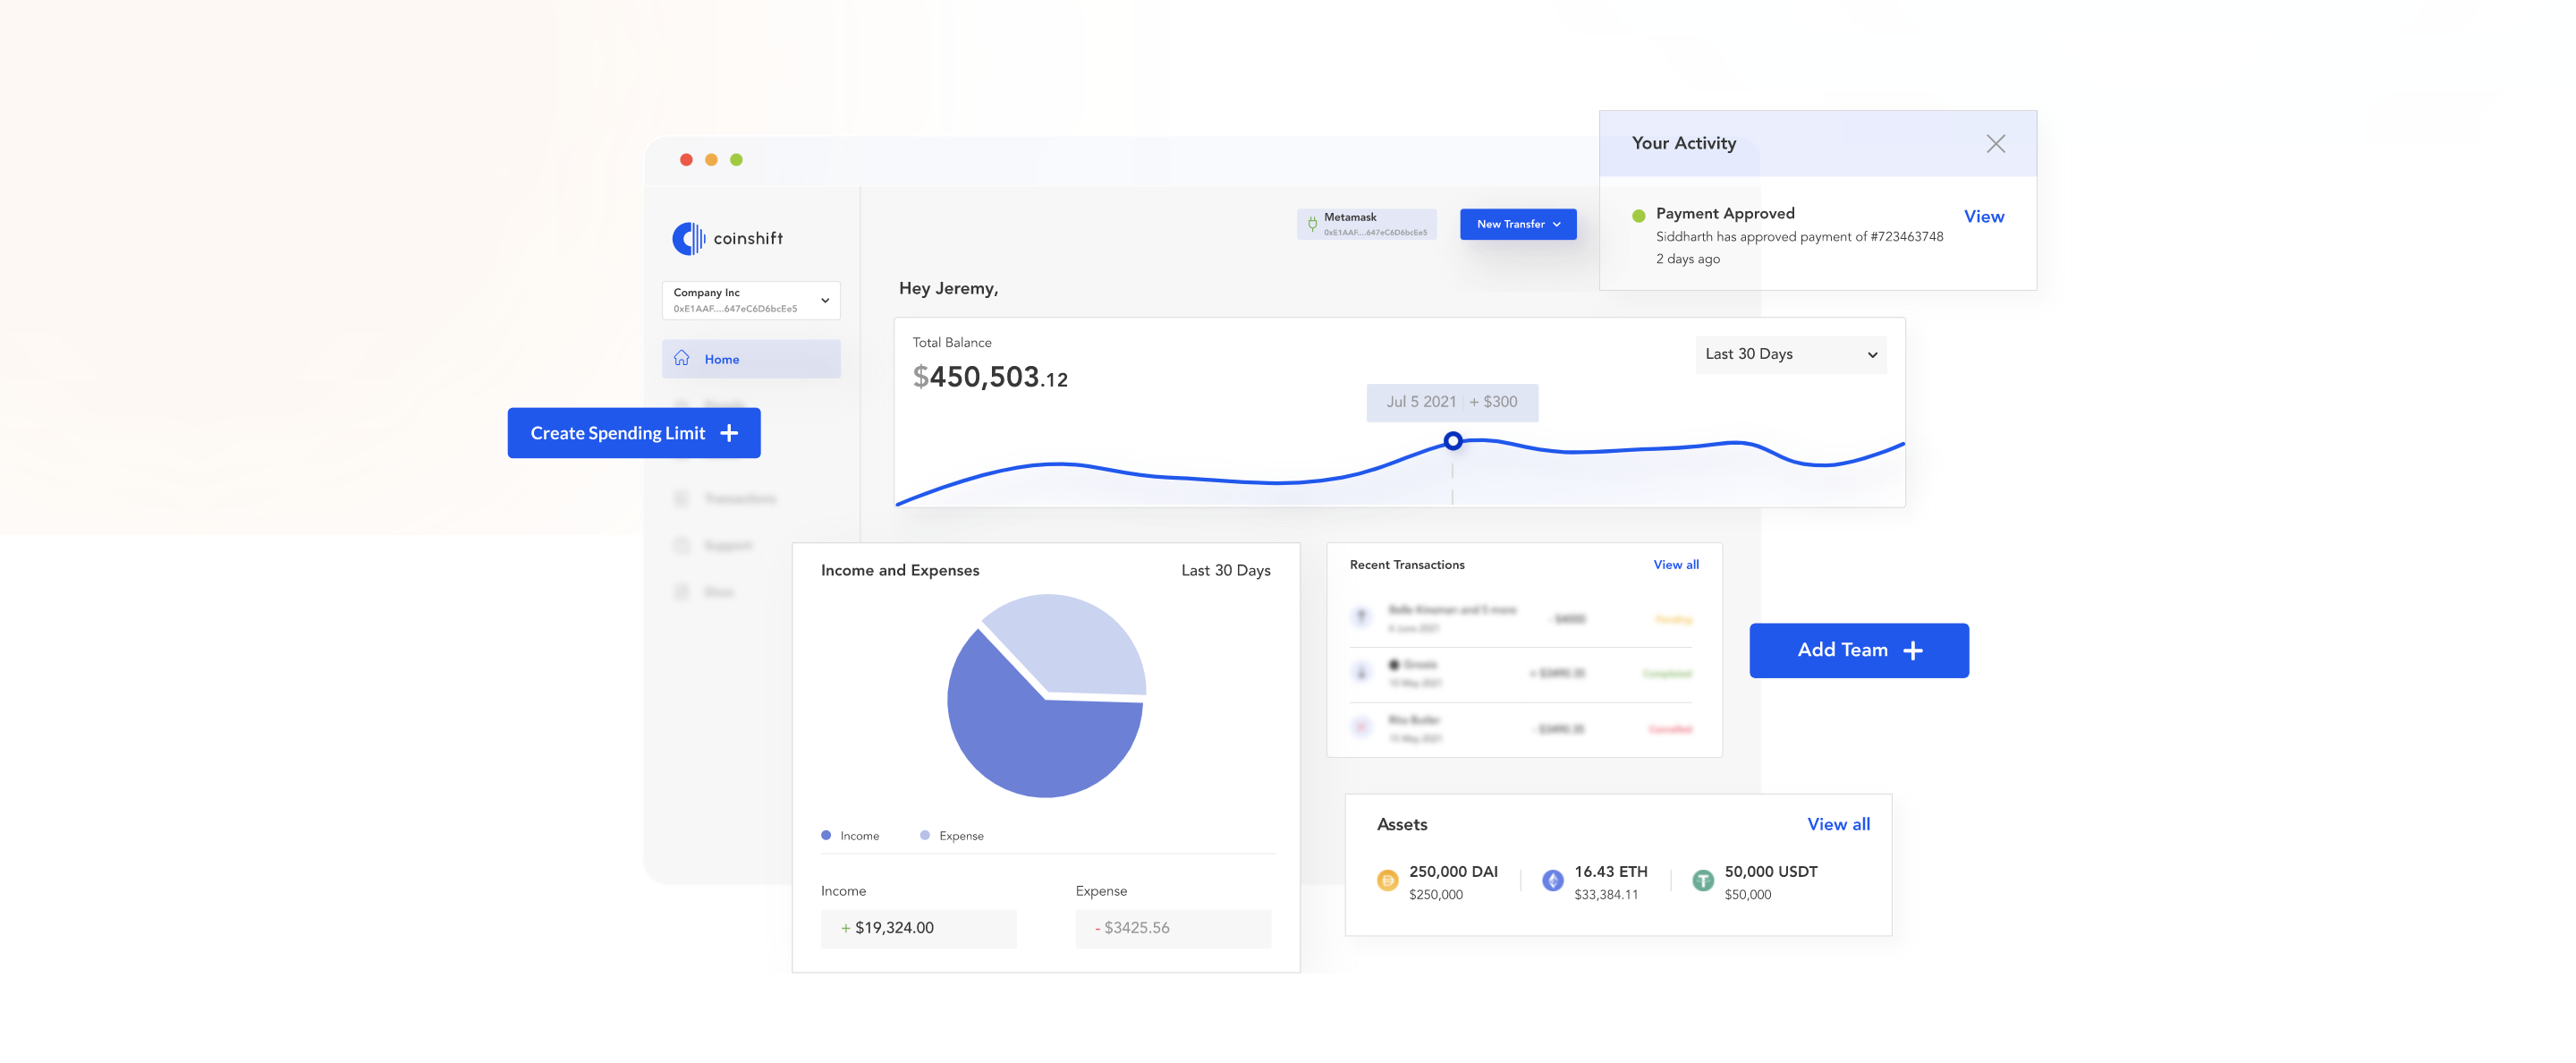Click the 50,000 USDT asset amount

coord(1770,872)
